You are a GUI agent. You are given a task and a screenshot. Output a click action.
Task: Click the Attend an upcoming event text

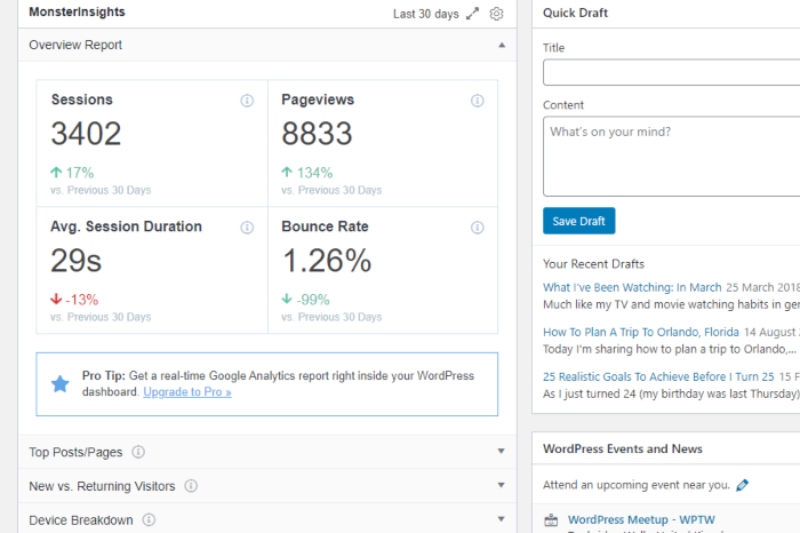click(636, 485)
